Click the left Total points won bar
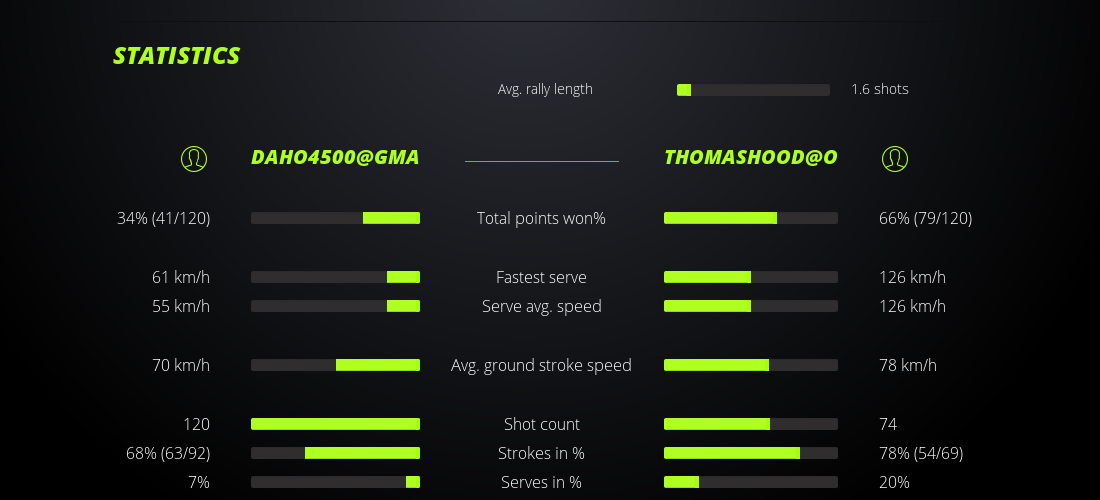The height and width of the screenshot is (500, 1100). coord(335,218)
